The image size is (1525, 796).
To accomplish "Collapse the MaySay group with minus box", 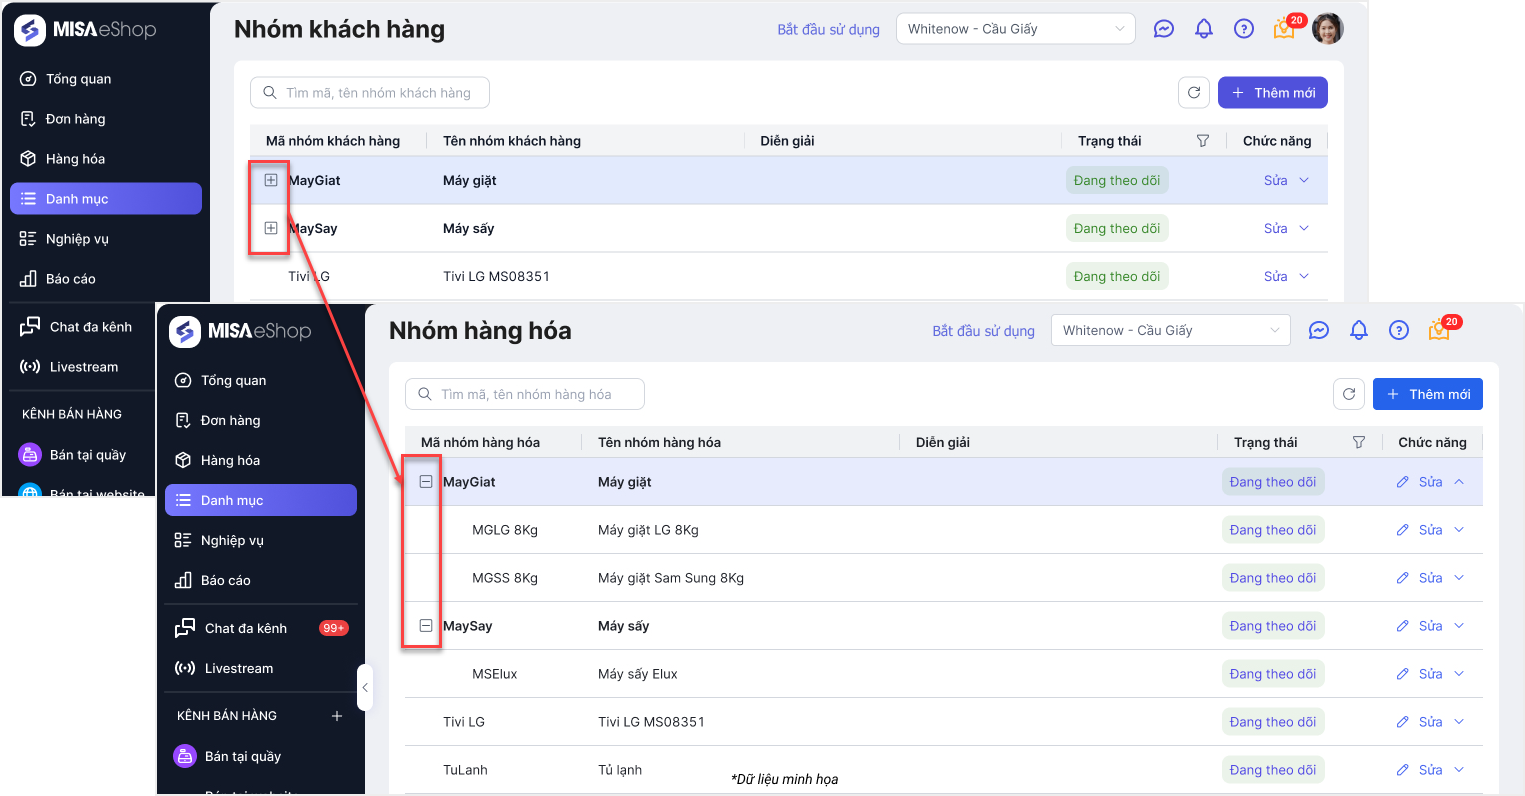I will pyautogui.click(x=426, y=626).
